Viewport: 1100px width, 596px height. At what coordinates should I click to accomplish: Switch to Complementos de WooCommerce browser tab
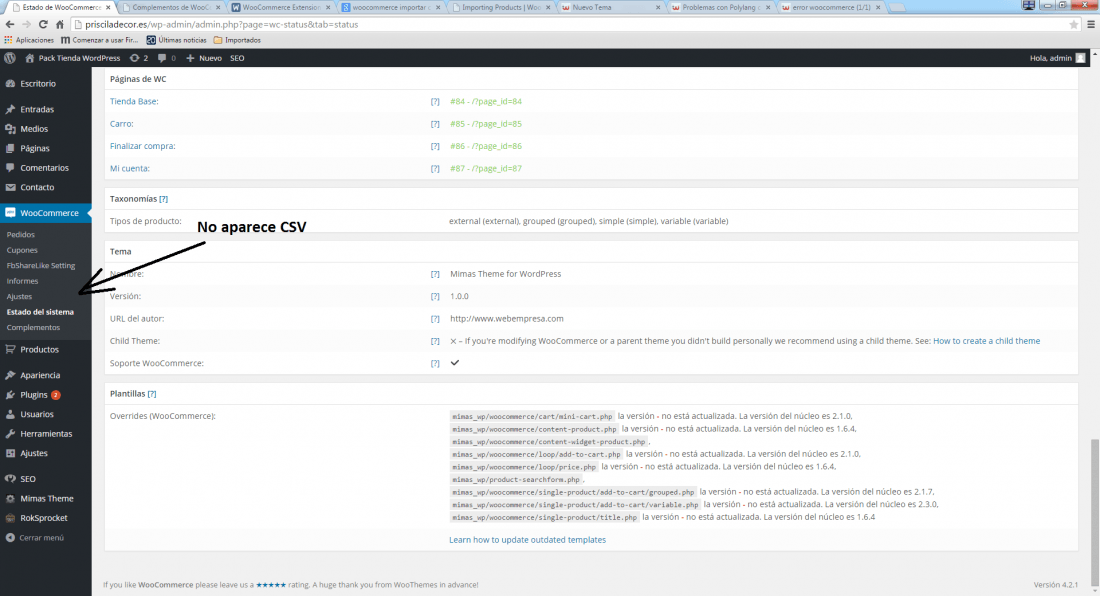coord(170,8)
